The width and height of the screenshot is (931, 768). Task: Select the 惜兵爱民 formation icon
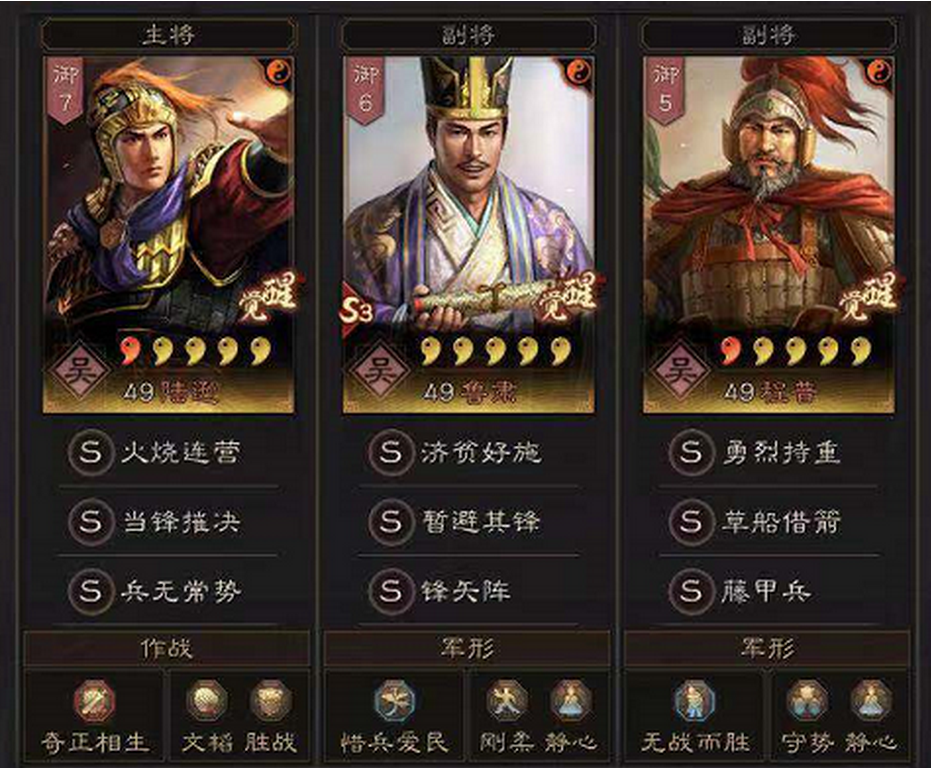pyautogui.click(x=395, y=701)
